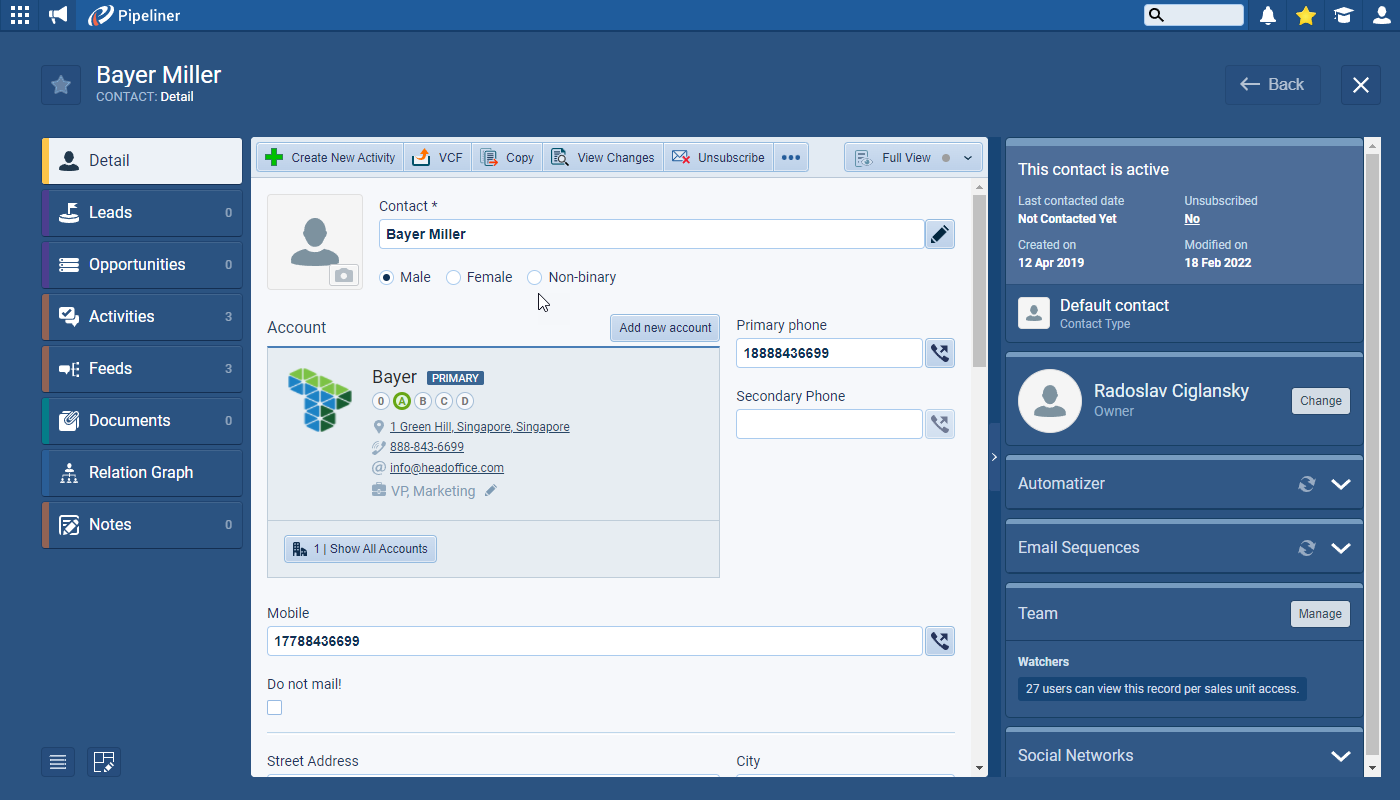1400x800 pixels.
Task: Open the info@headoffice.com email link
Action: point(446,468)
